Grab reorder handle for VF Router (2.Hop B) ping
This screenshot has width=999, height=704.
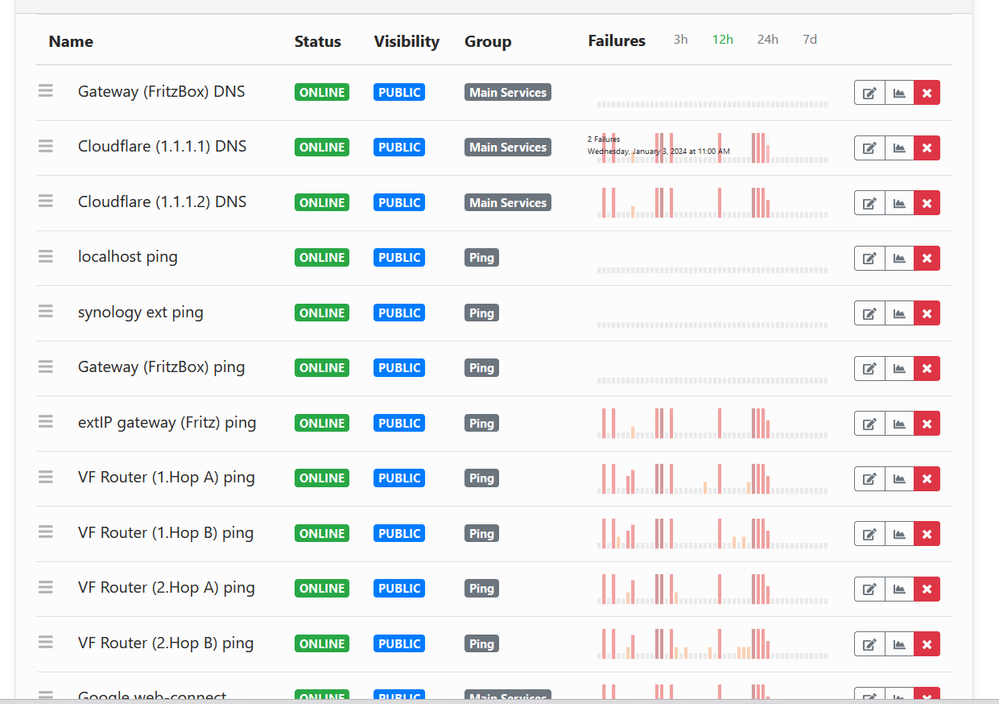point(45,642)
